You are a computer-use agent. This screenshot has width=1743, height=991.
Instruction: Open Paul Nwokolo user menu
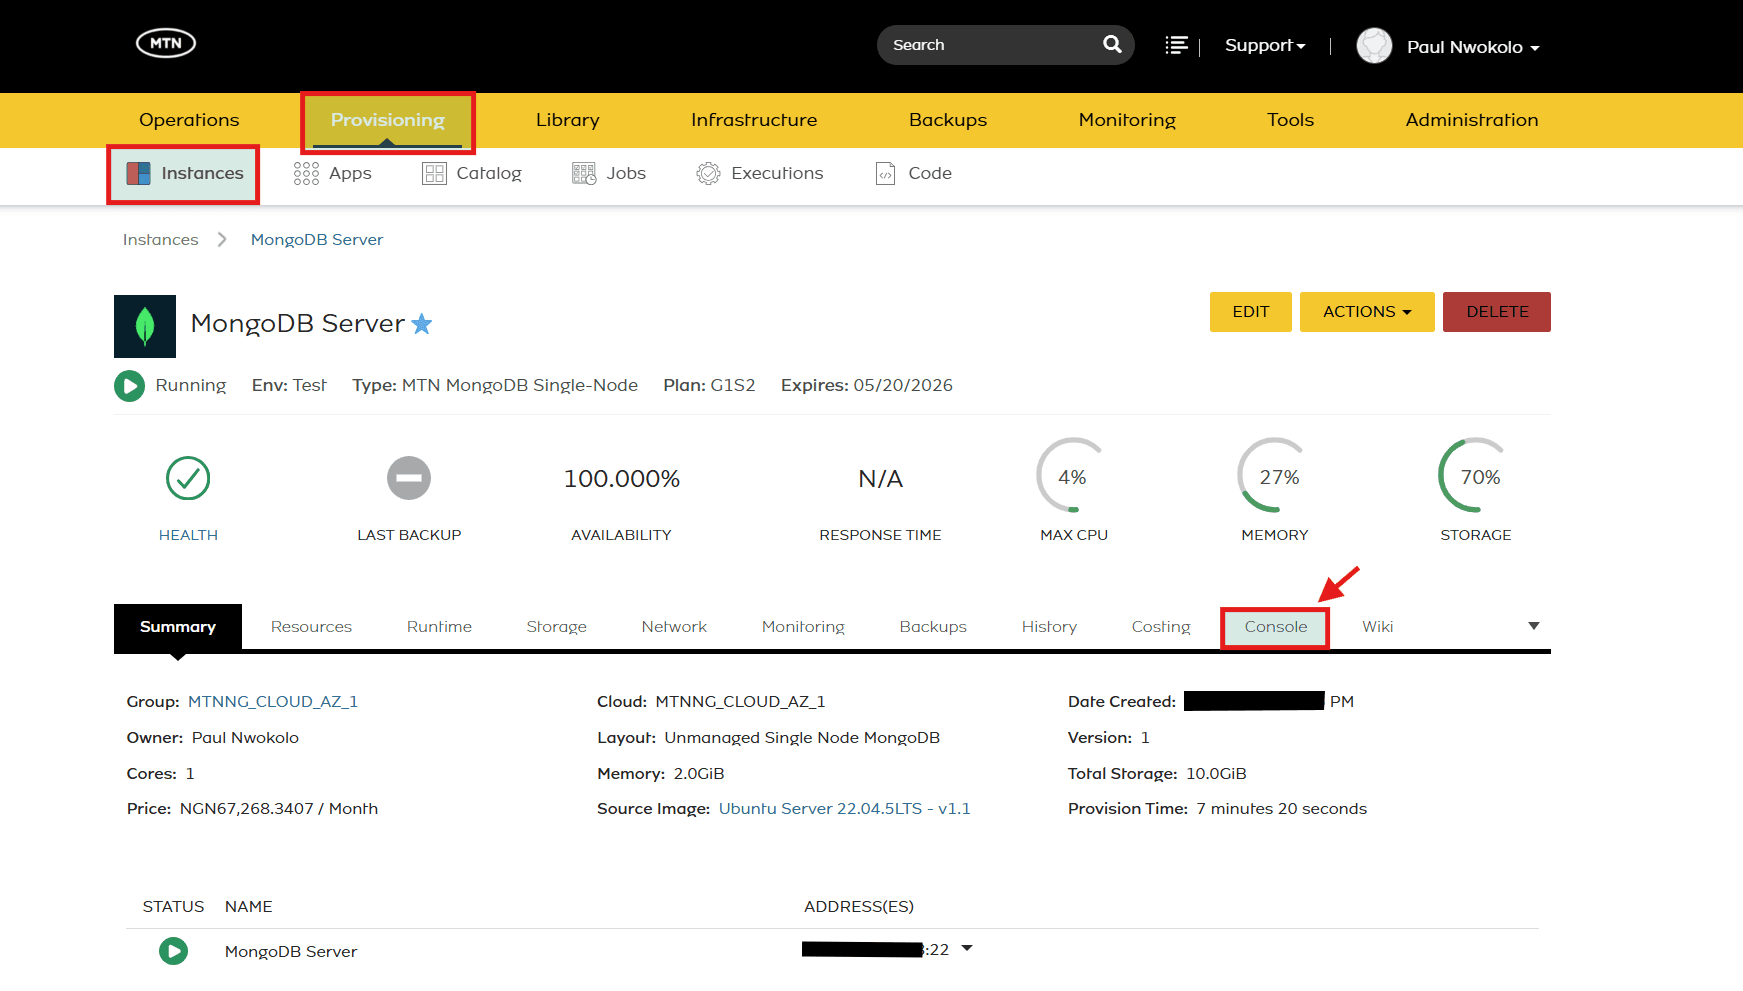tap(1473, 47)
